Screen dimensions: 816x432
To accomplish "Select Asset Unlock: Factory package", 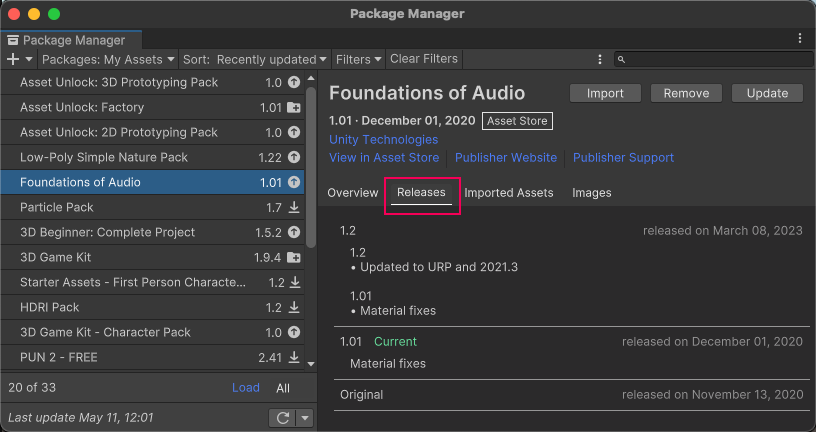I will pyautogui.click(x=152, y=107).
